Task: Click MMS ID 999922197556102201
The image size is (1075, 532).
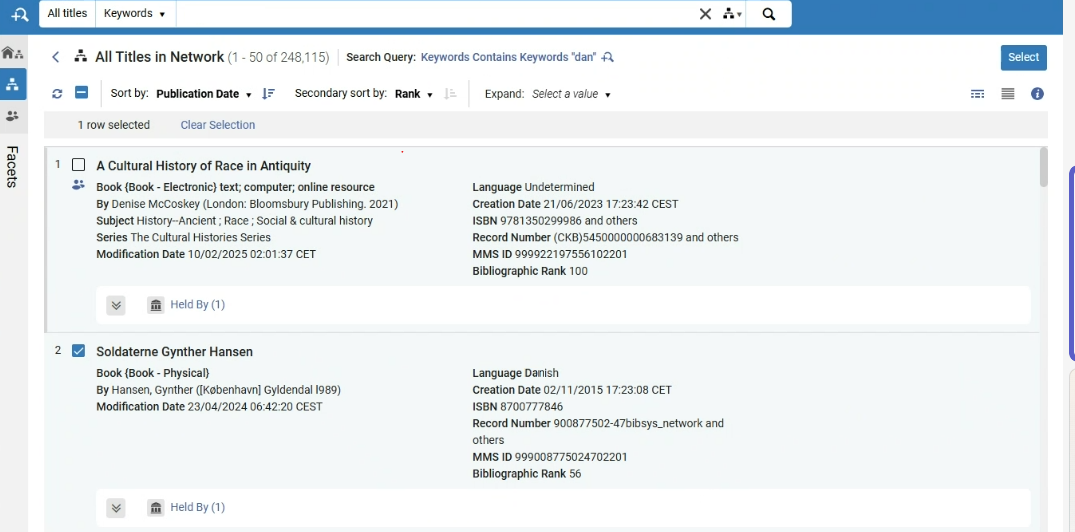Action: click(x=550, y=254)
